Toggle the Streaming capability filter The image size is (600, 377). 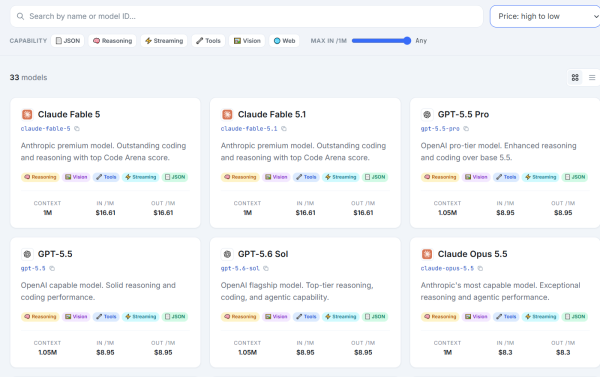[x=164, y=41]
